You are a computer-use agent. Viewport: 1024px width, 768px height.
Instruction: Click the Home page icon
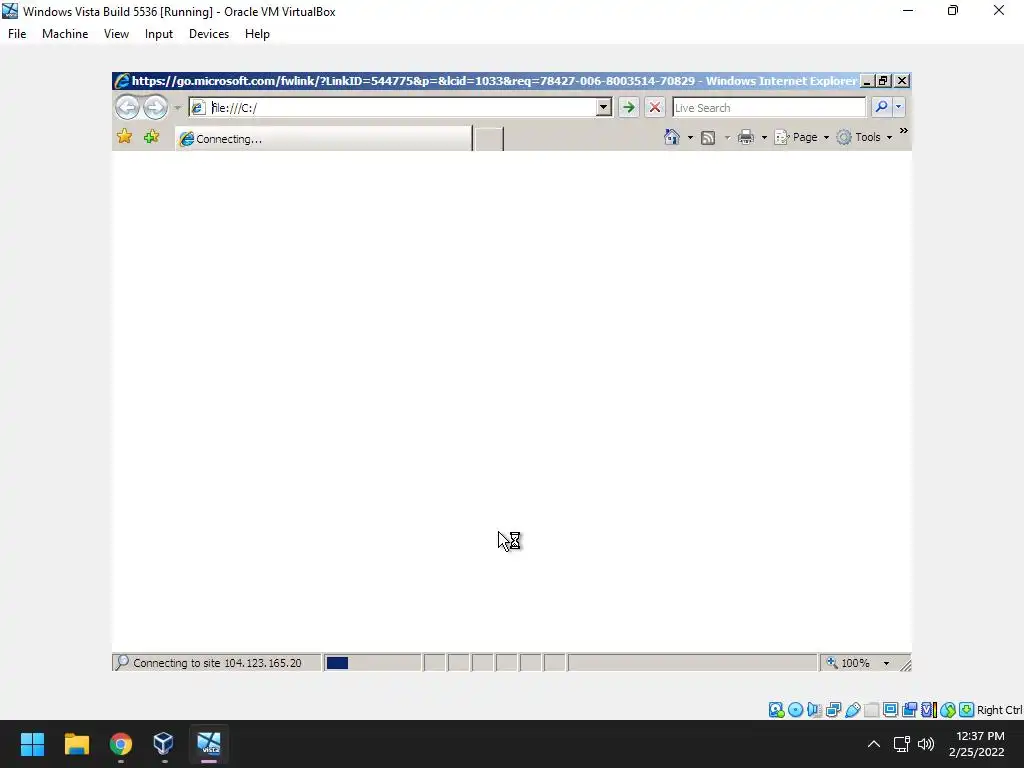671,137
